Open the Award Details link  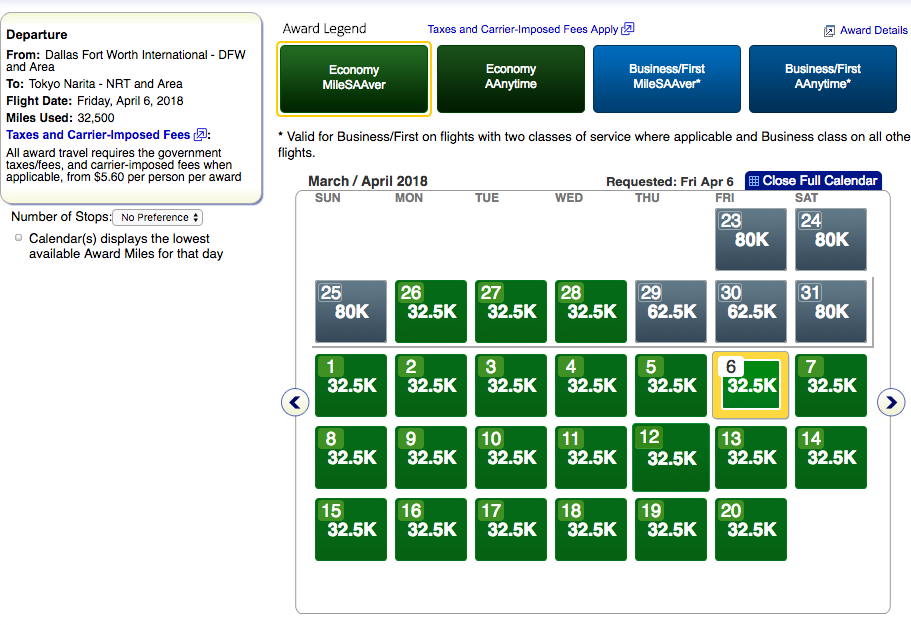click(873, 31)
